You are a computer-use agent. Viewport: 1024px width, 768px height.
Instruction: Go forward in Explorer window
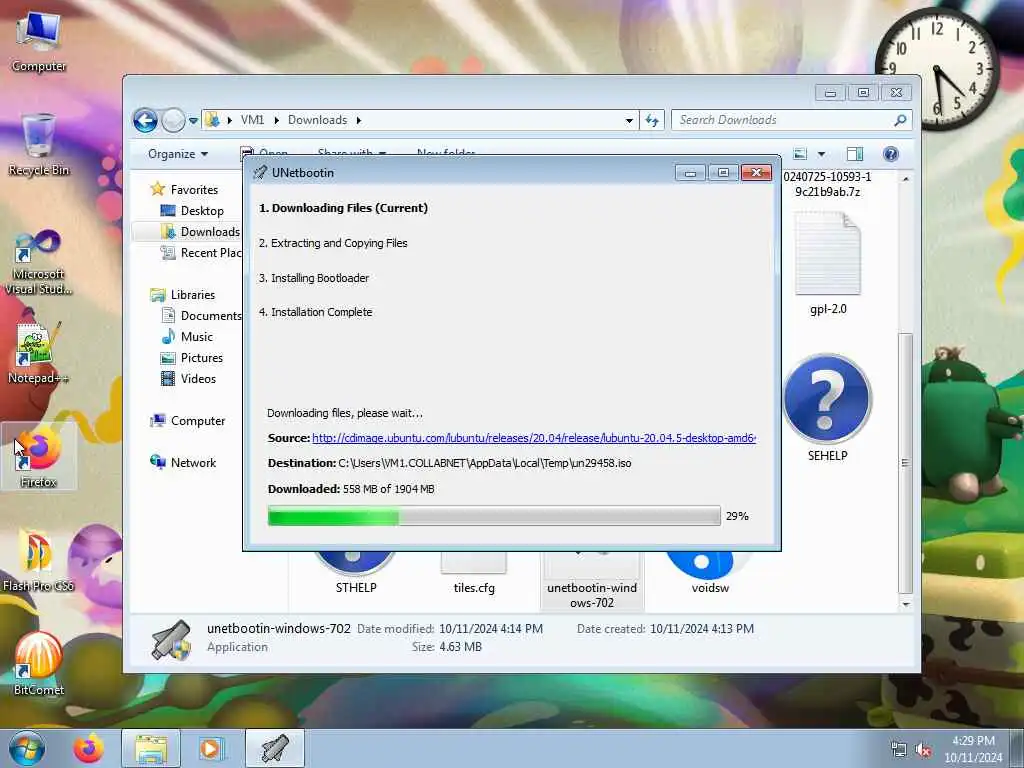tap(173, 120)
